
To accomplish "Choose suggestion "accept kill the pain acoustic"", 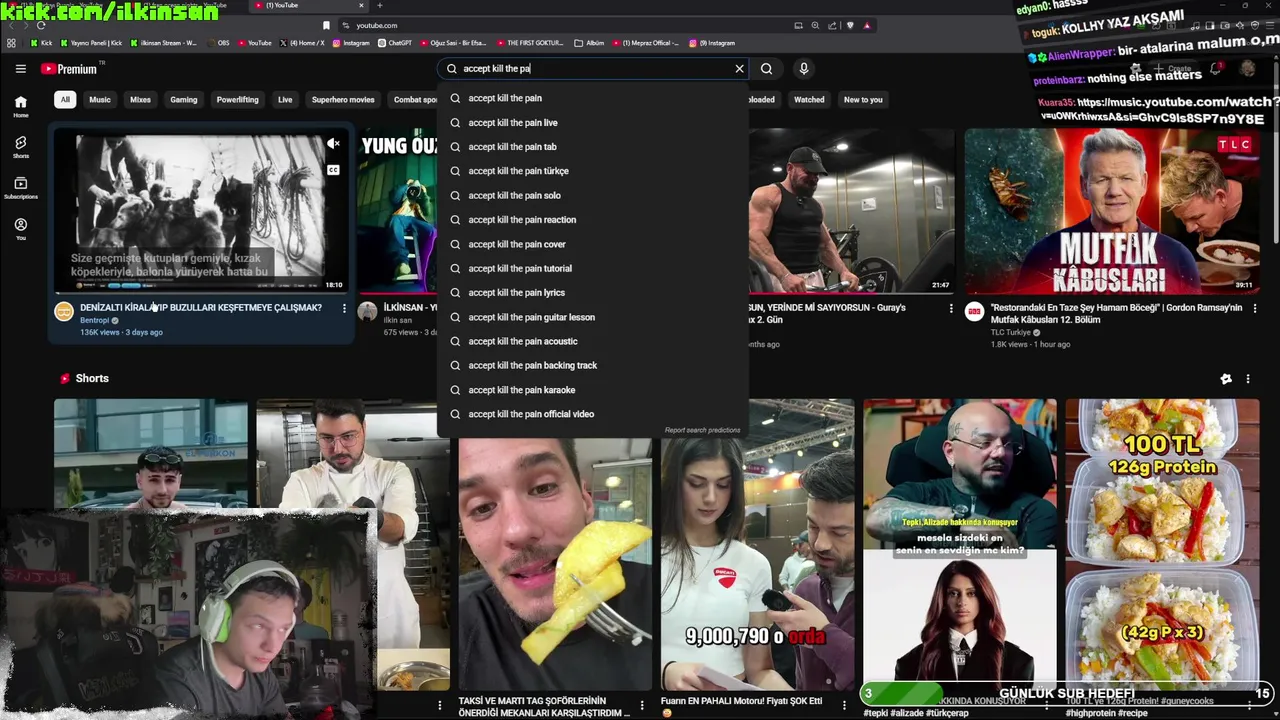I will [593, 341].
